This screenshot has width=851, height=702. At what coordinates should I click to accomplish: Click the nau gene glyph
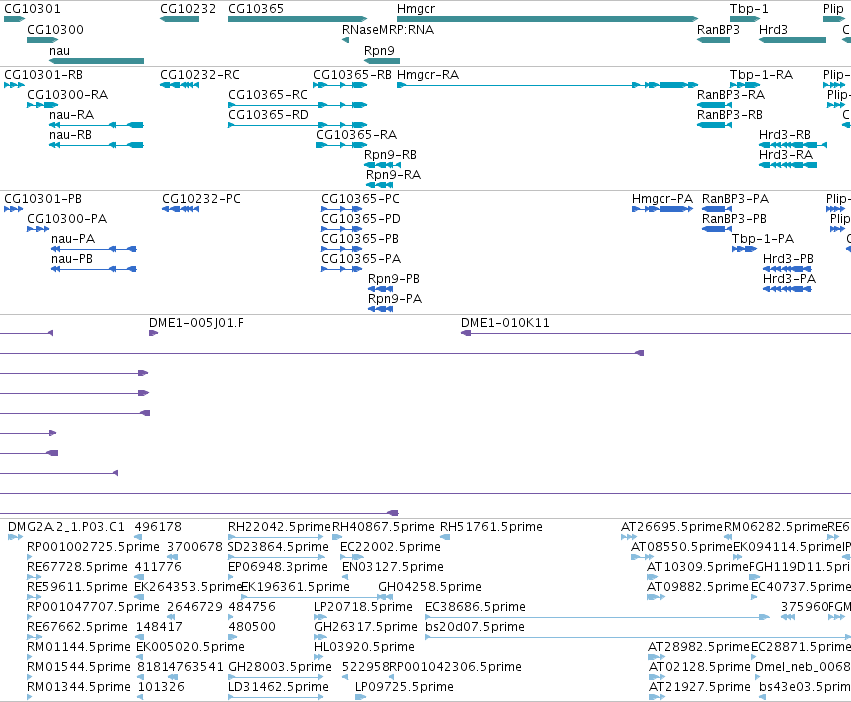pyautogui.click(x=97, y=61)
